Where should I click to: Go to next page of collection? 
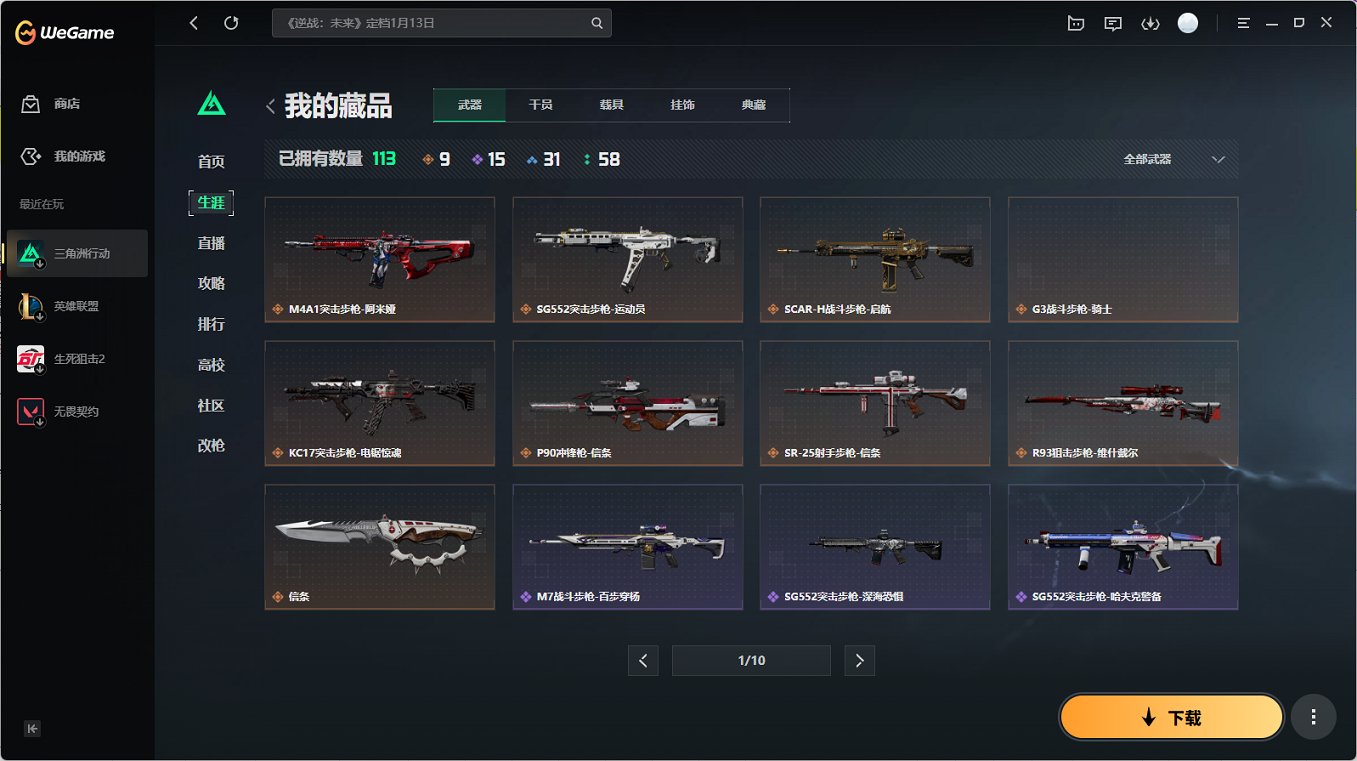(860, 660)
